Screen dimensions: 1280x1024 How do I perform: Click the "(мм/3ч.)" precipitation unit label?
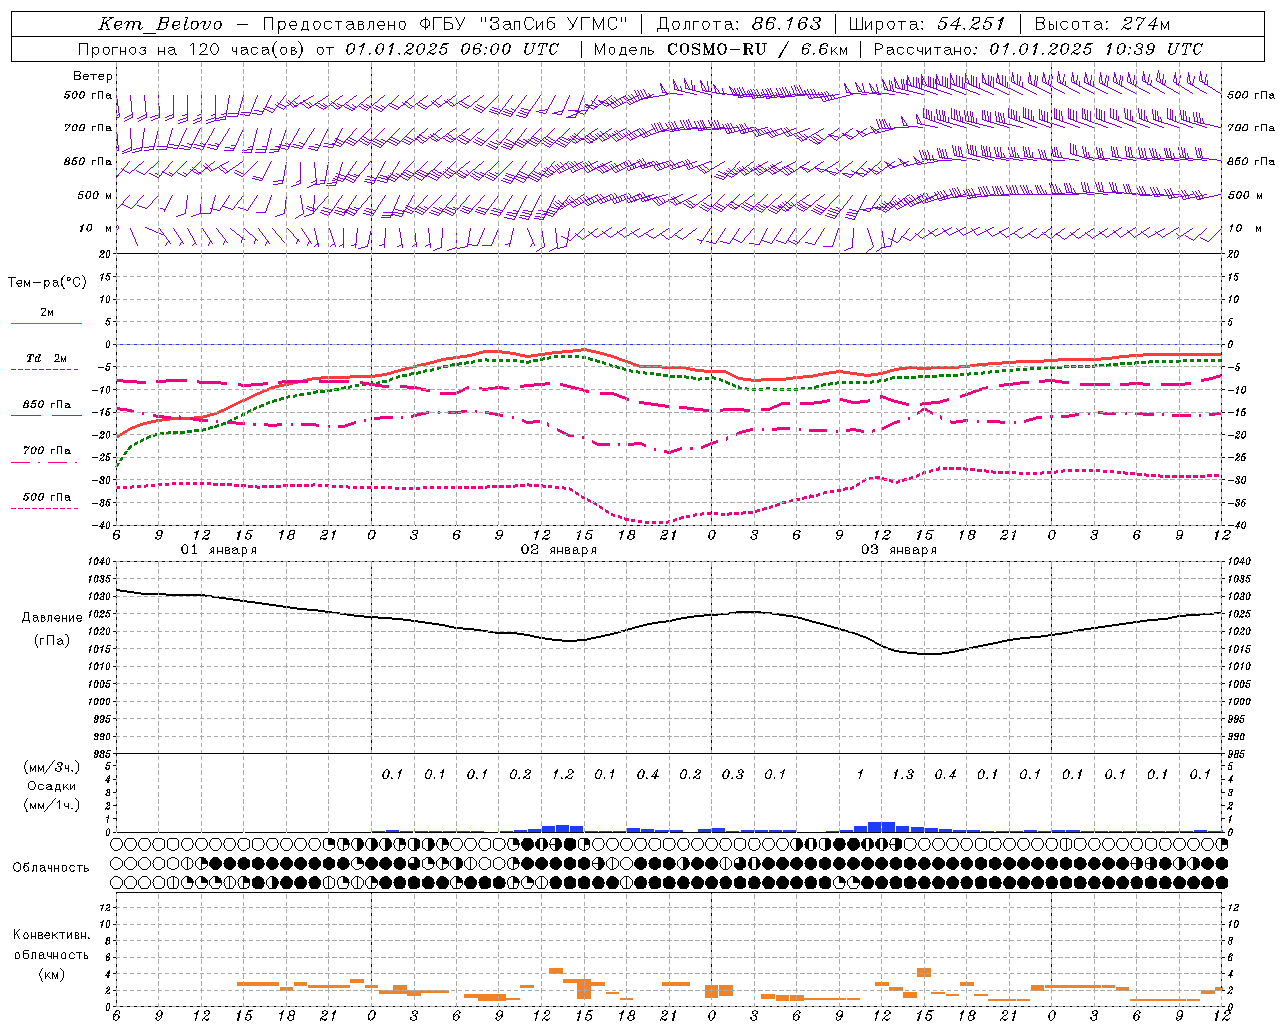pyautogui.click(x=52, y=767)
